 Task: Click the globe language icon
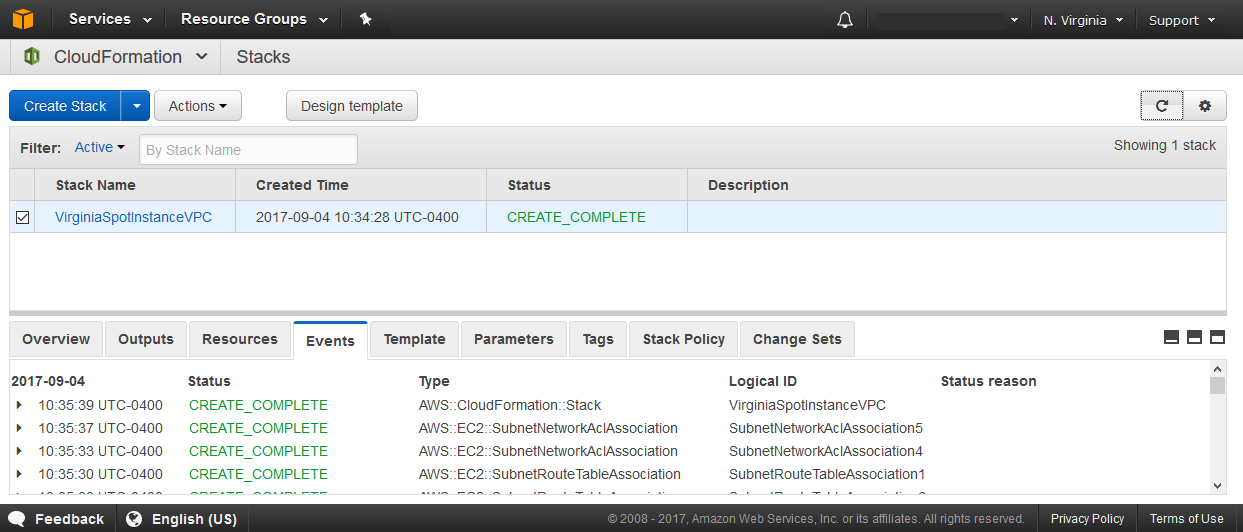click(x=134, y=519)
